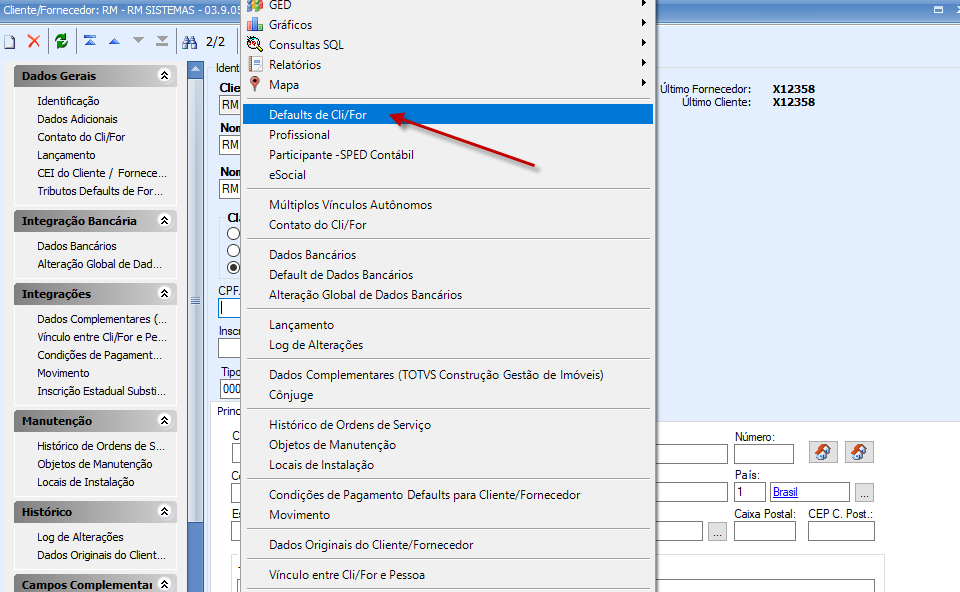Open Dados Complementares (TOTVS Construção) menu entry
960x592 pixels.
[x=448, y=375]
